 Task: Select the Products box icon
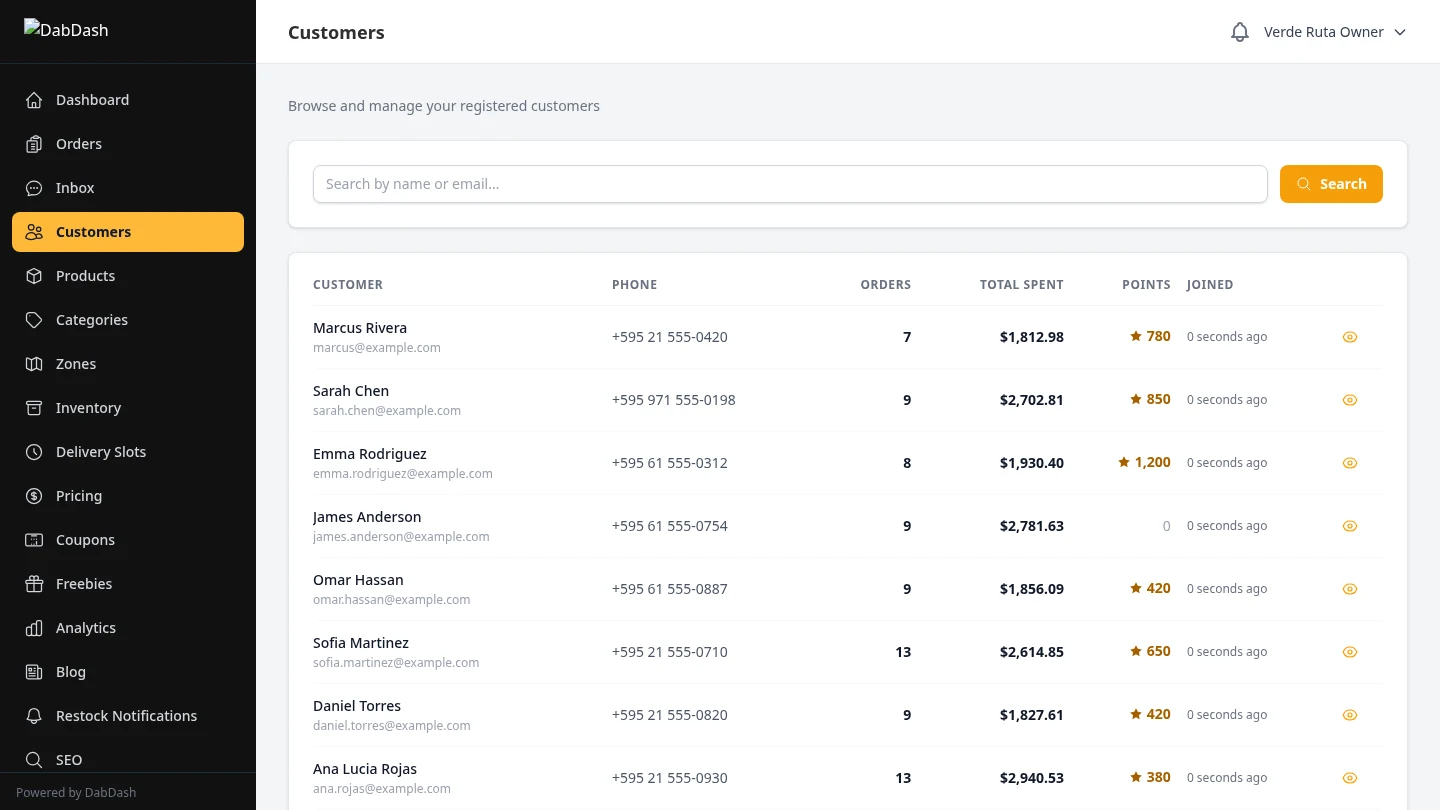pyautogui.click(x=34, y=276)
